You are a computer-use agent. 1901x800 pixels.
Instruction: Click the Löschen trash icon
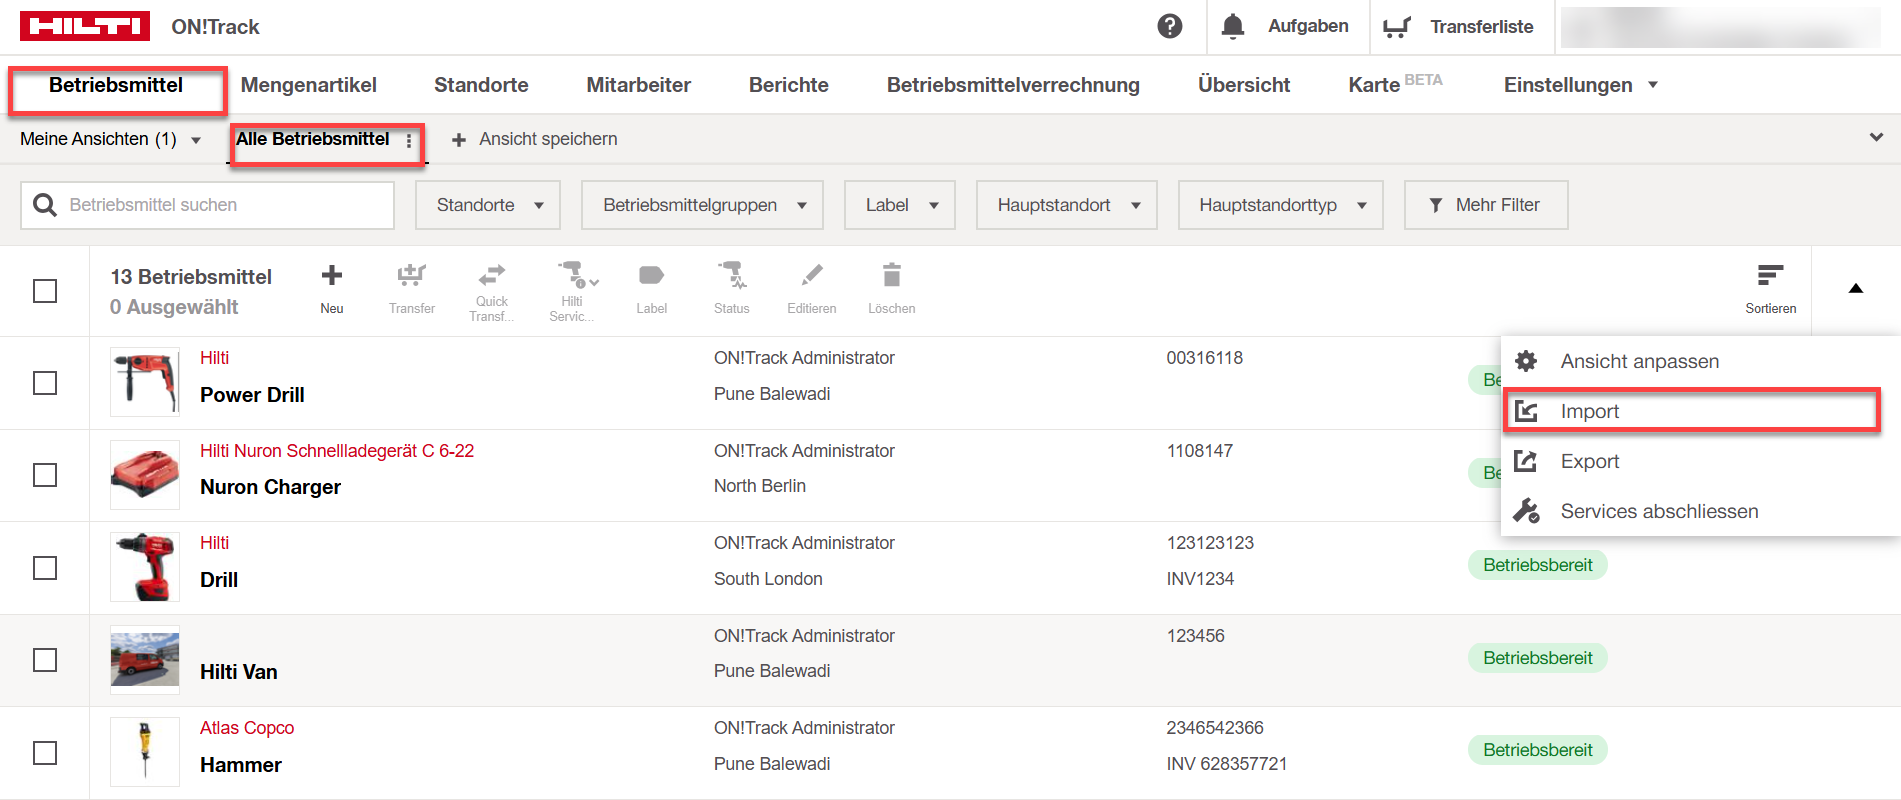[x=892, y=274]
